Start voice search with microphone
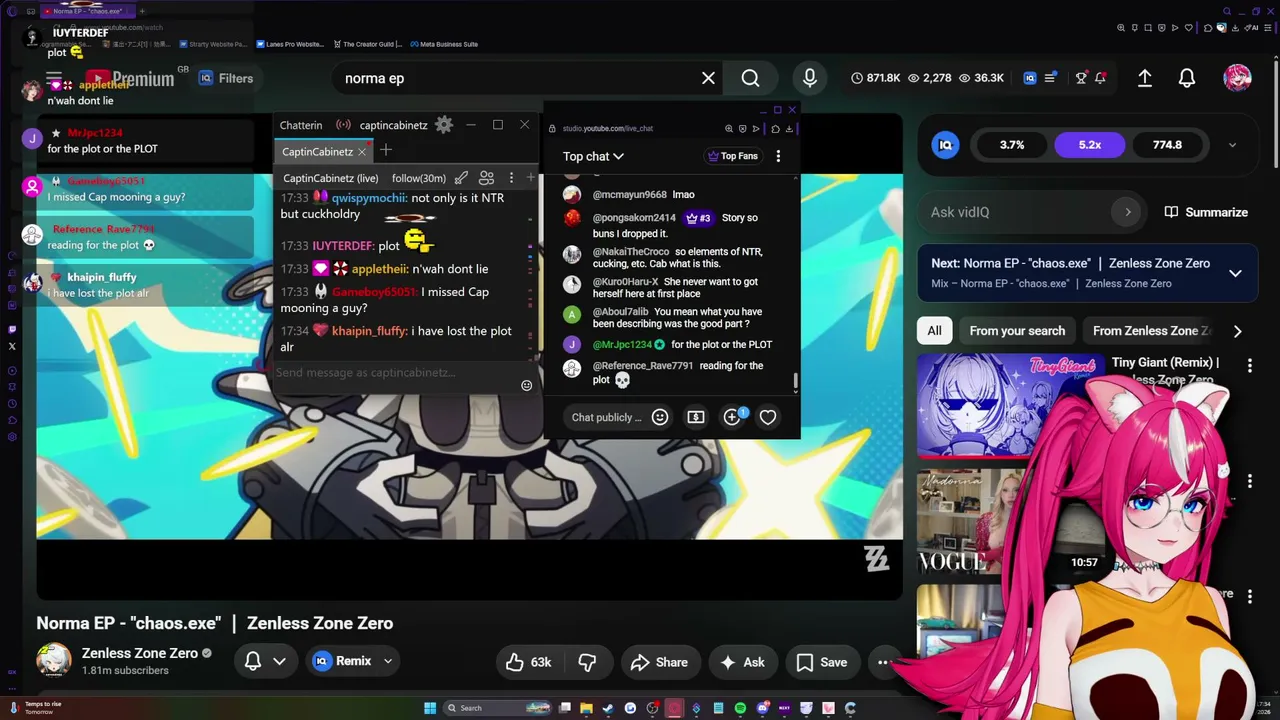This screenshot has height=720, width=1280. pyautogui.click(x=810, y=78)
